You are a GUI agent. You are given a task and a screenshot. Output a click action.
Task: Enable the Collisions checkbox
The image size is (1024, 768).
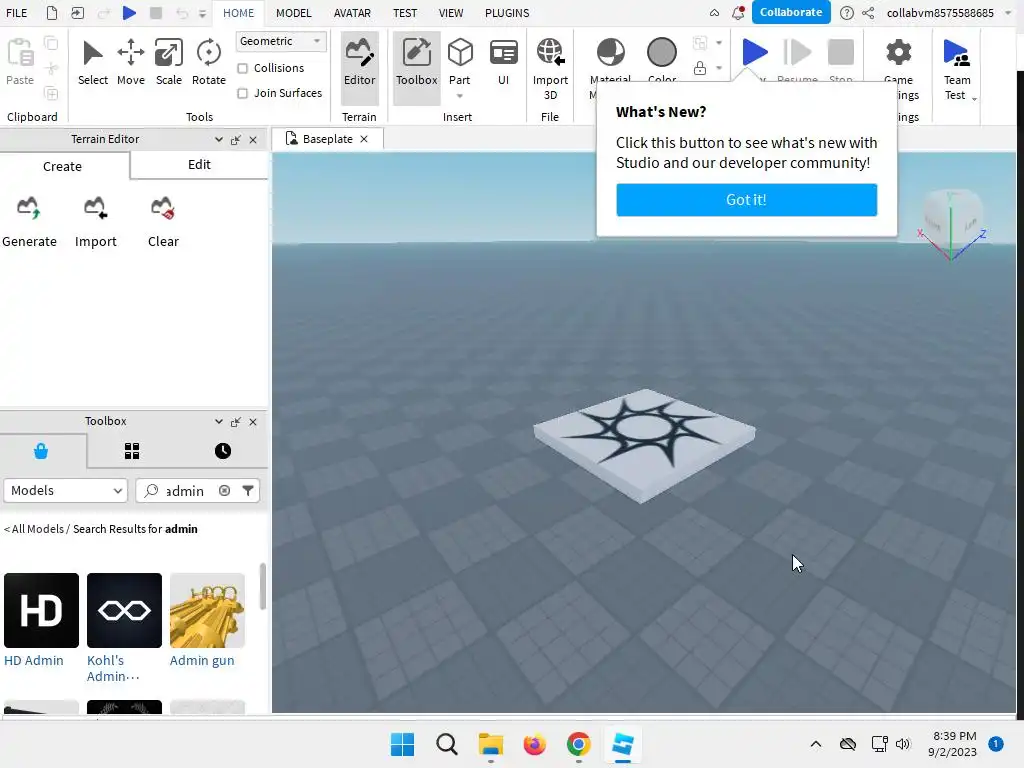(x=242, y=69)
